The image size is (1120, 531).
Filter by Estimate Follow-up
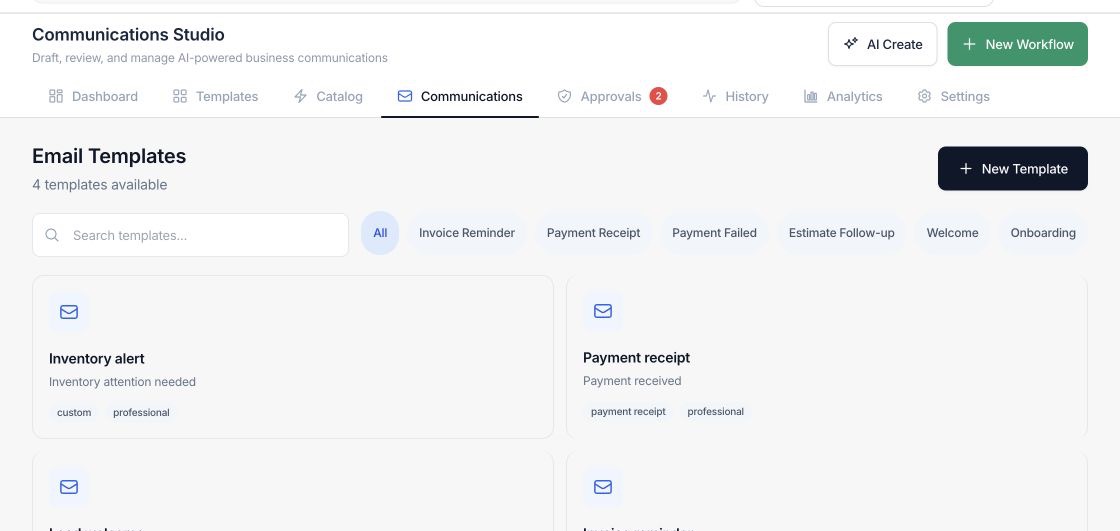[x=841, y=233]
